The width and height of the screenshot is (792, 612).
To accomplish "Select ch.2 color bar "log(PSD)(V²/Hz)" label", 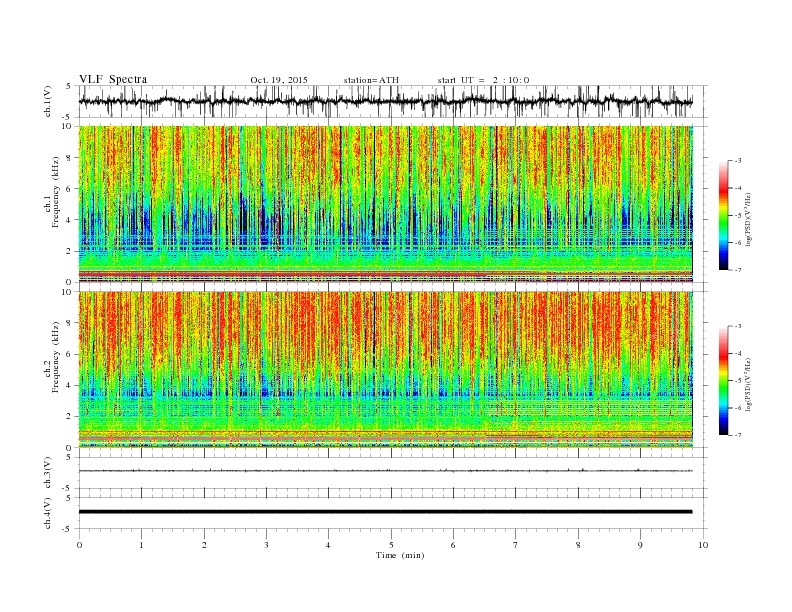I will tap(750, 384).
